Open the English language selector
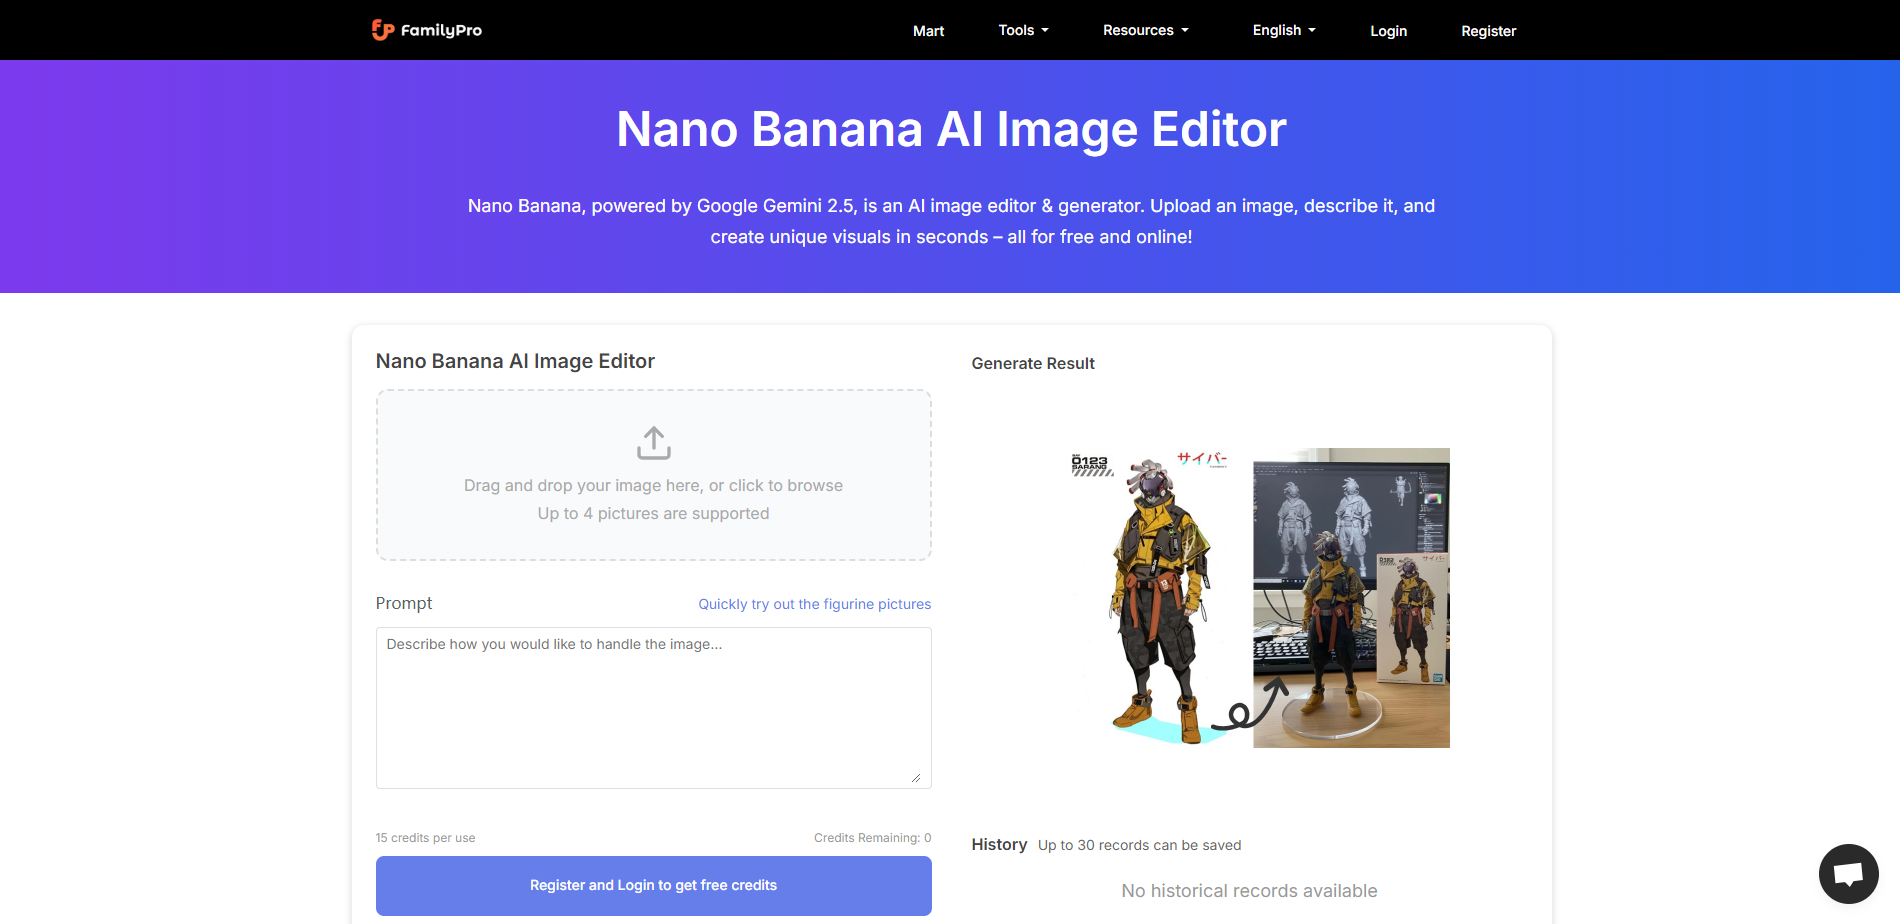The height and width of the screenshot is (924, 1900). tap(1283, 30)
